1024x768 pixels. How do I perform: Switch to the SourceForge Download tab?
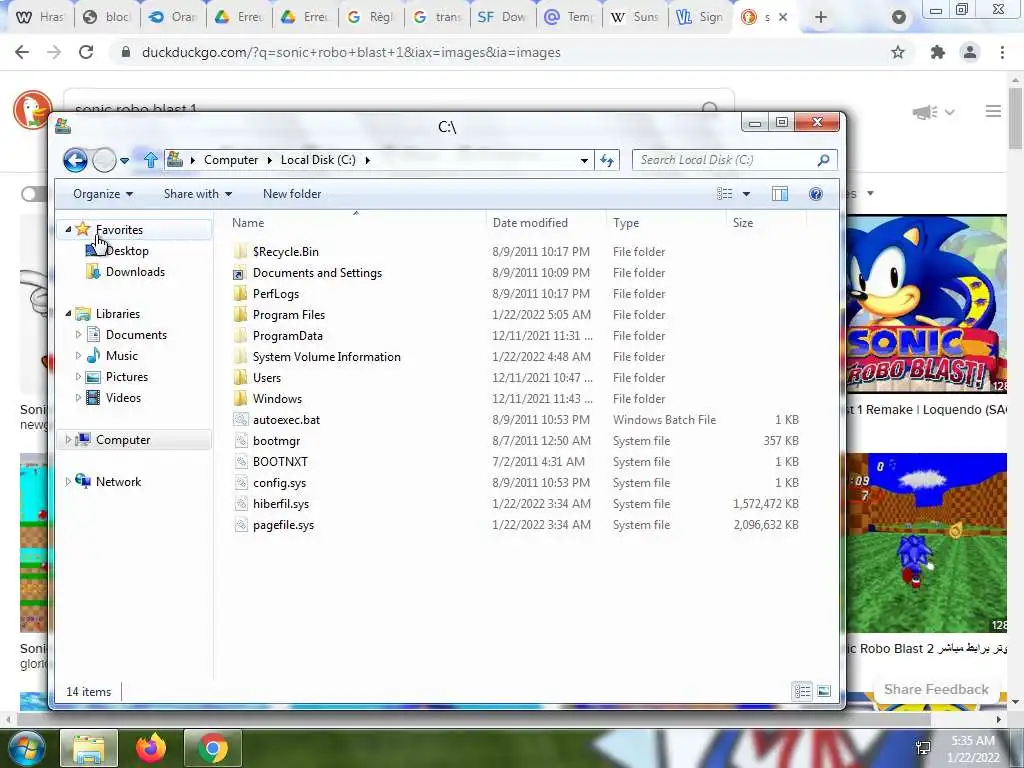tap(502, 17)
